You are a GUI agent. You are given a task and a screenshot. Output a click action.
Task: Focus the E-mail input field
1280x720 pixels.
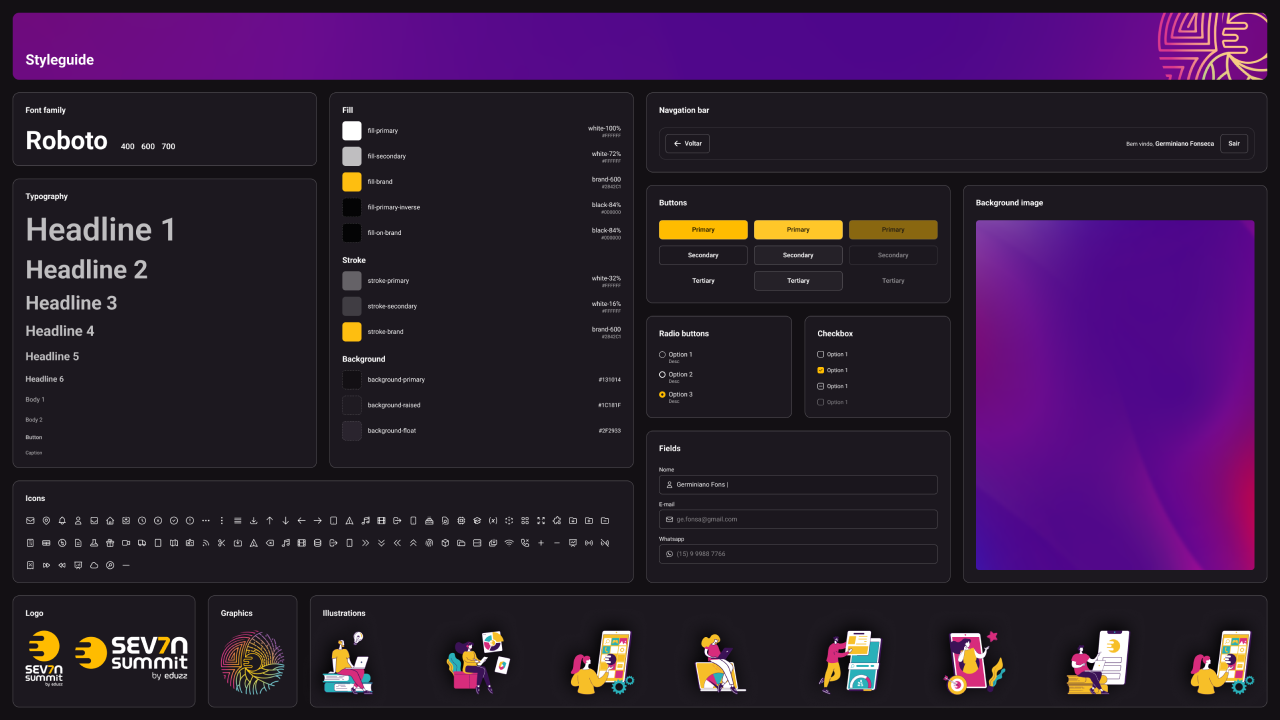(798, 519)
